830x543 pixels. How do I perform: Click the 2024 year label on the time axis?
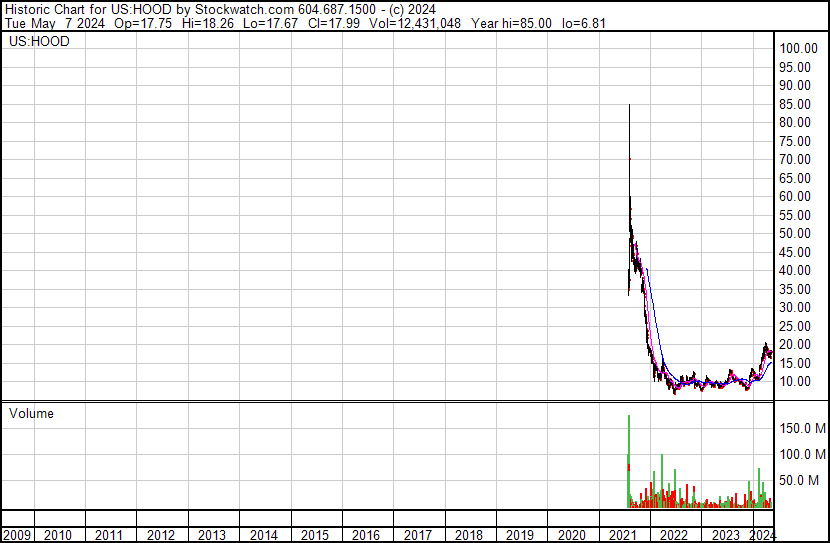[x=762, y=535]
